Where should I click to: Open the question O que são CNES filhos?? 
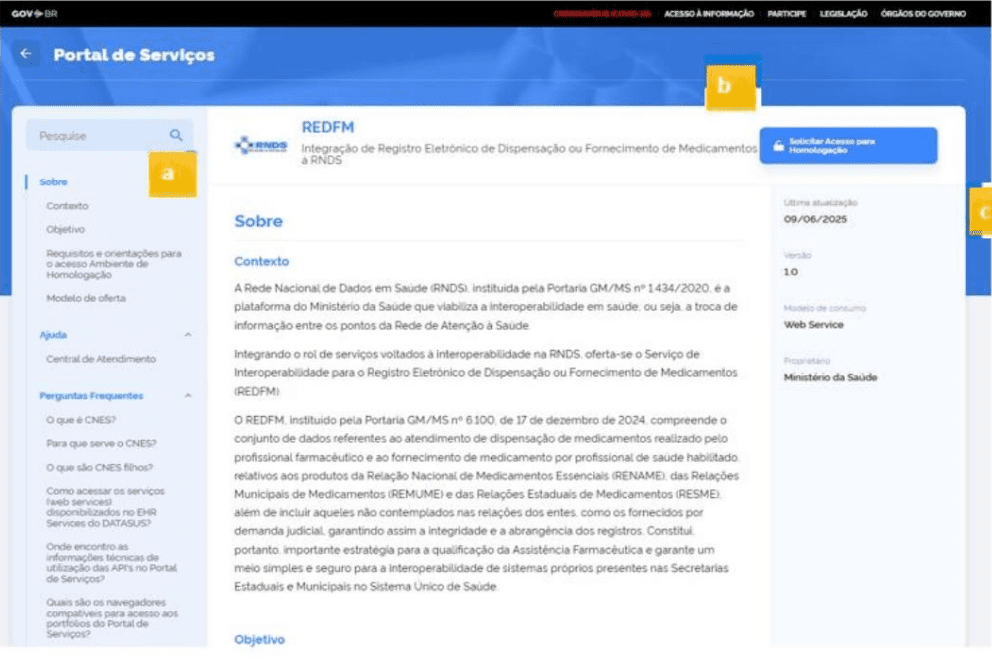click(x=99, y=467)
